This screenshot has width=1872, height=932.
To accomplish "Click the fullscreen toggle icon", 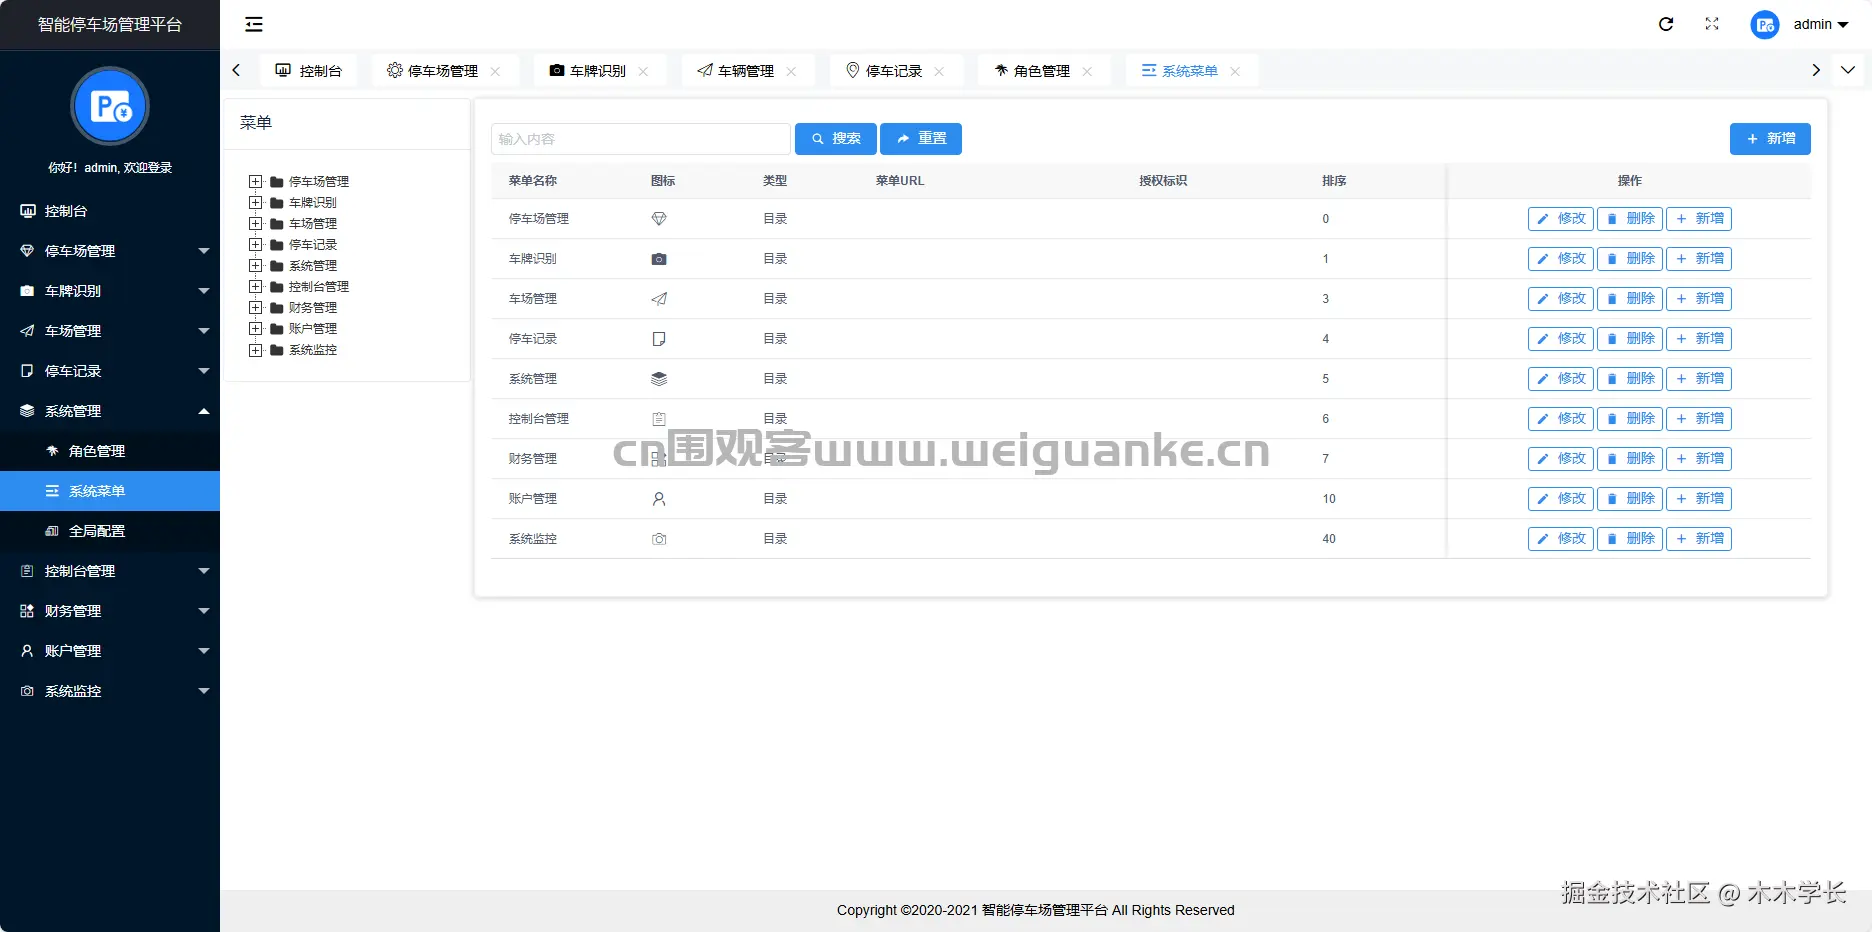I will 1712,24.
